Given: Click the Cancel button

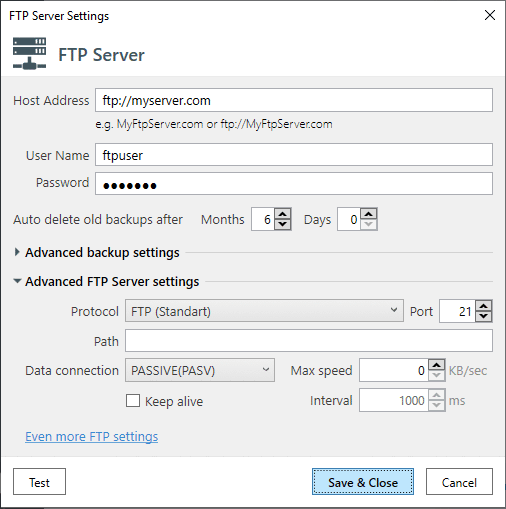Looking at the screenshot, I should 459,482.
